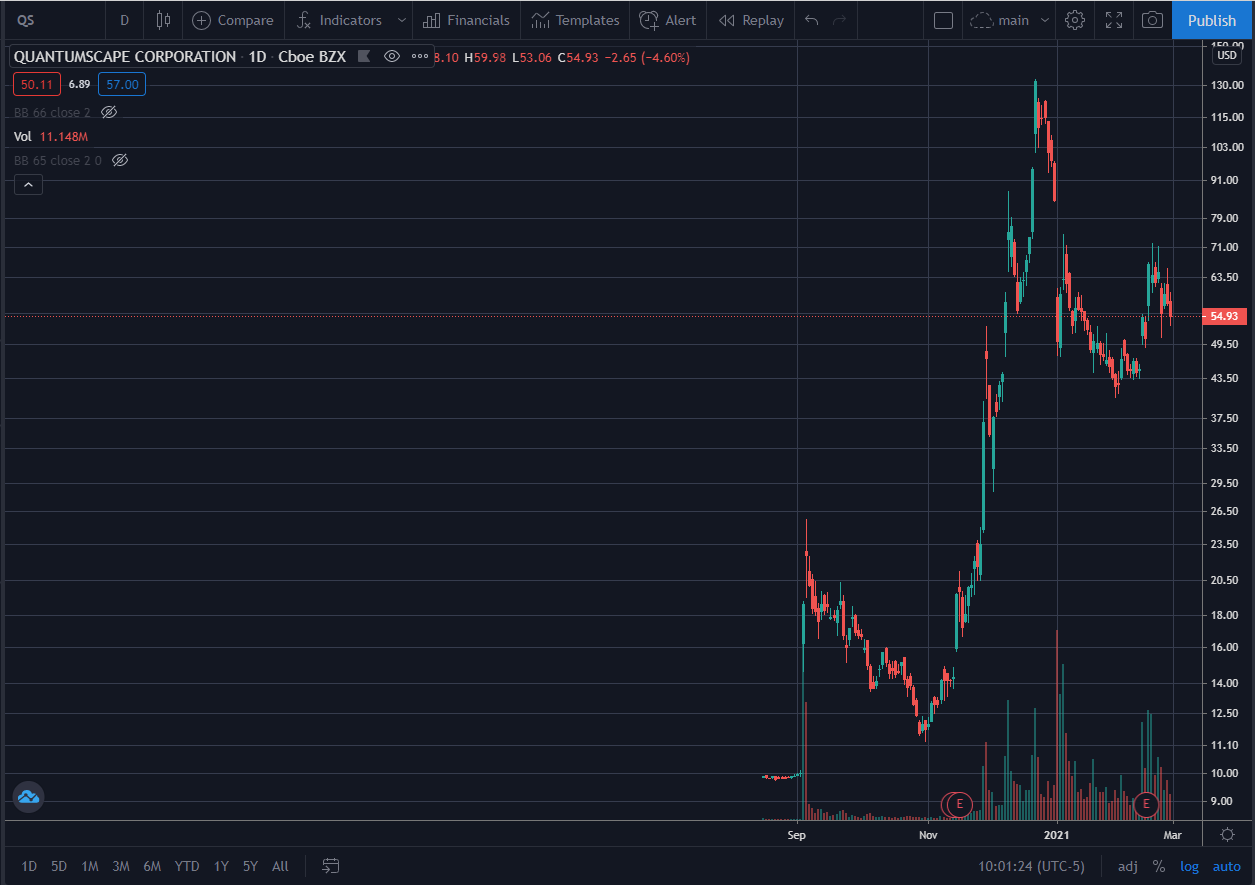The height and width of the screenshot is (885, 1255).
Task: Enter fullscreen mode
Action: (1114, 20)
